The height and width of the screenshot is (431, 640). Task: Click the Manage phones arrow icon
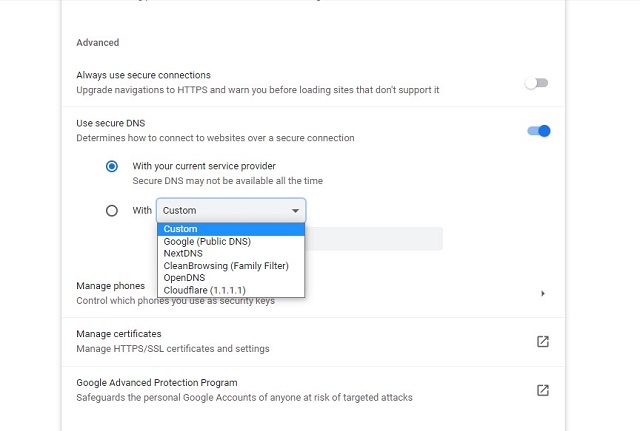pos(542,293)
